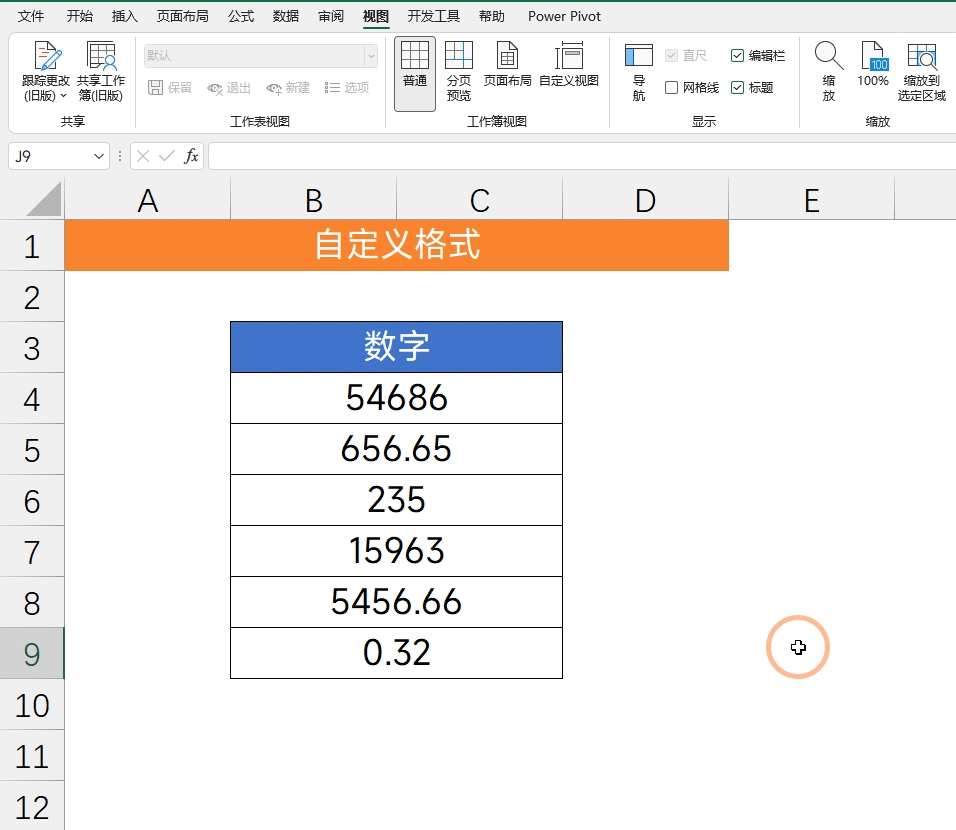
Task: Click the Keep 保留 sheet view button
Action: click(170, 88)
